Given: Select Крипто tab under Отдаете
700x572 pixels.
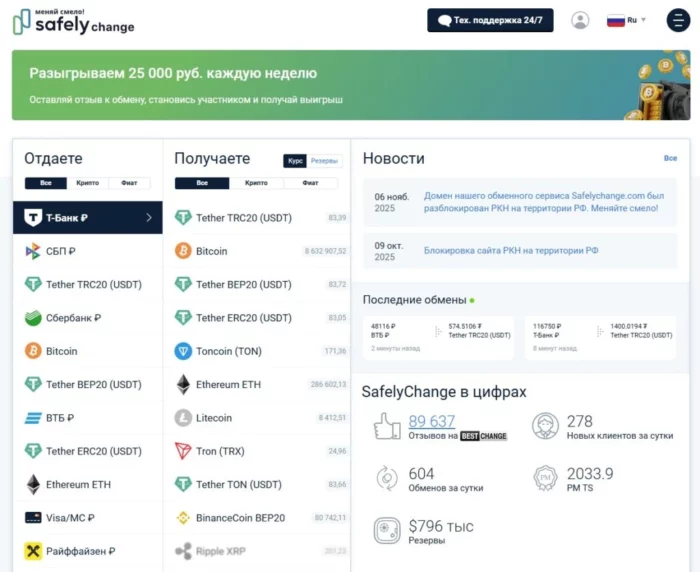Looking at the screenshot, I should pyautogui.click(x=88, y=183).
